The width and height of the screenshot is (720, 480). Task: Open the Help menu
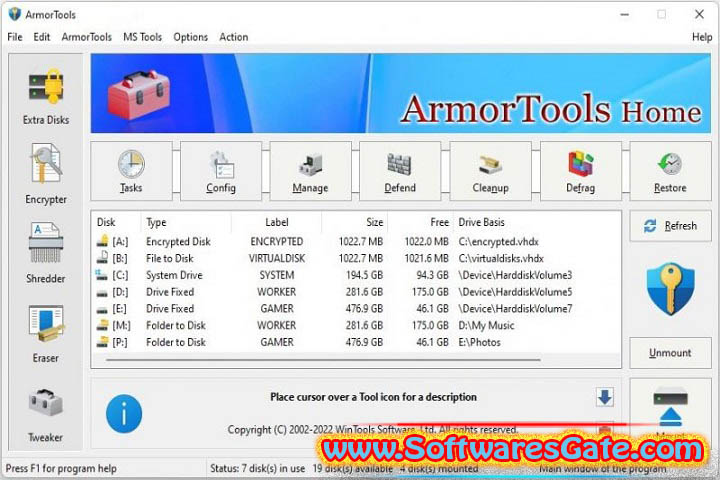point(702,37)
